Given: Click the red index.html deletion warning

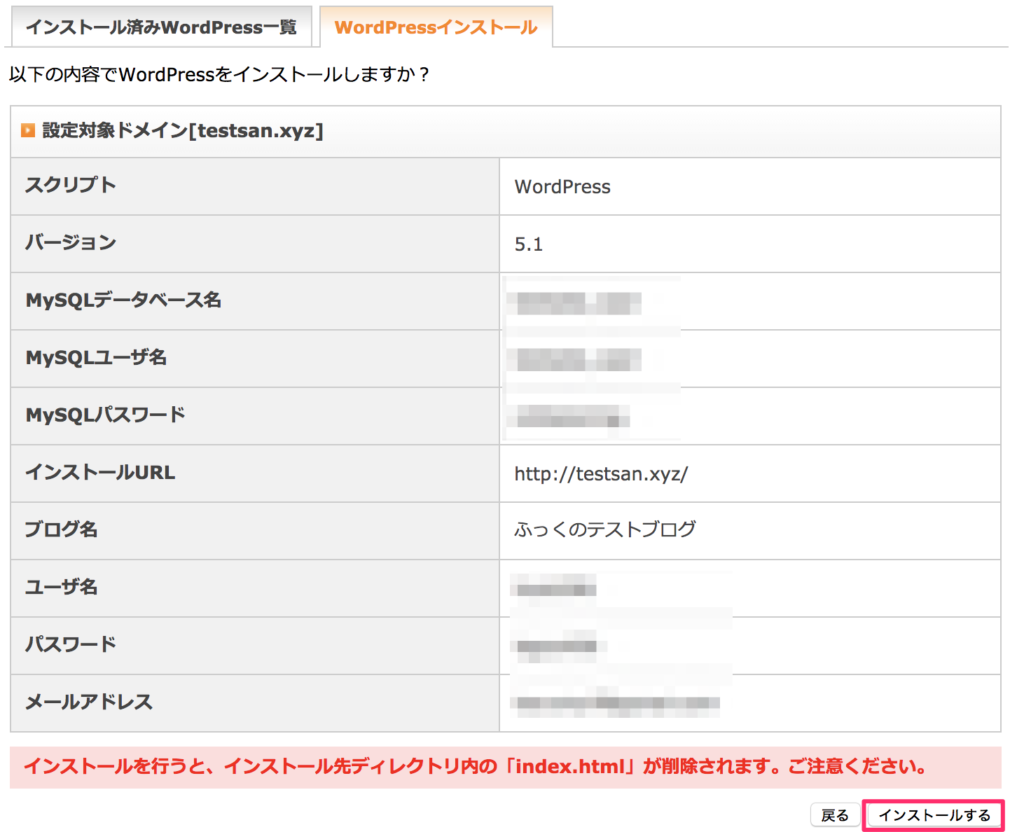Looking at the screenshot, I should [x=505, y=767].
